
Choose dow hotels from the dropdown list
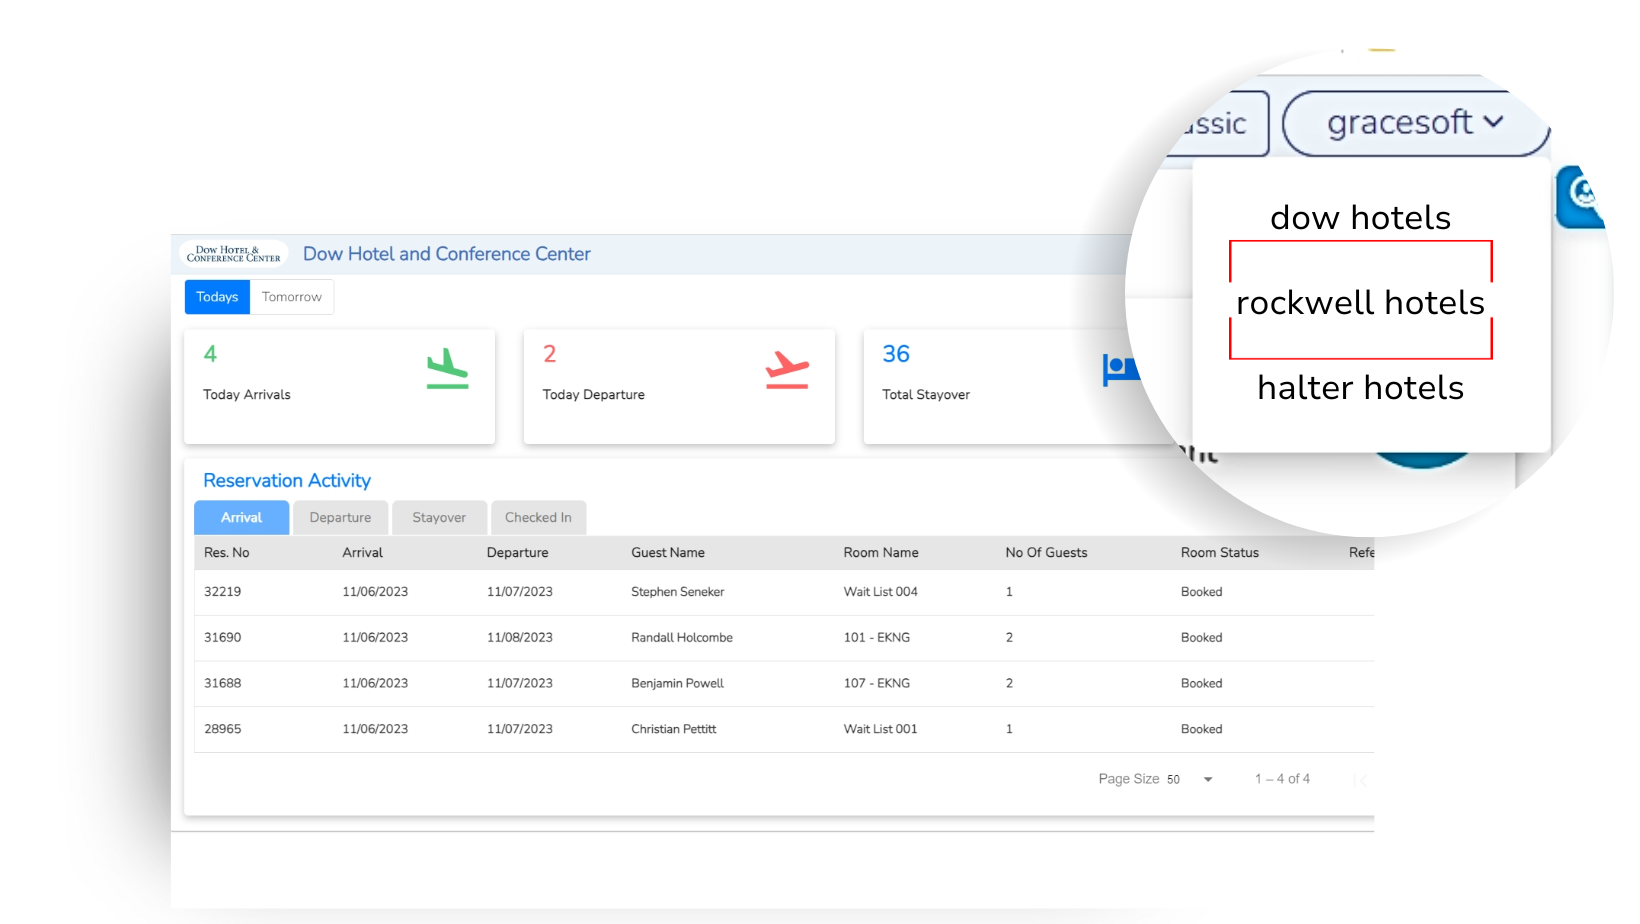point(1360,217)
